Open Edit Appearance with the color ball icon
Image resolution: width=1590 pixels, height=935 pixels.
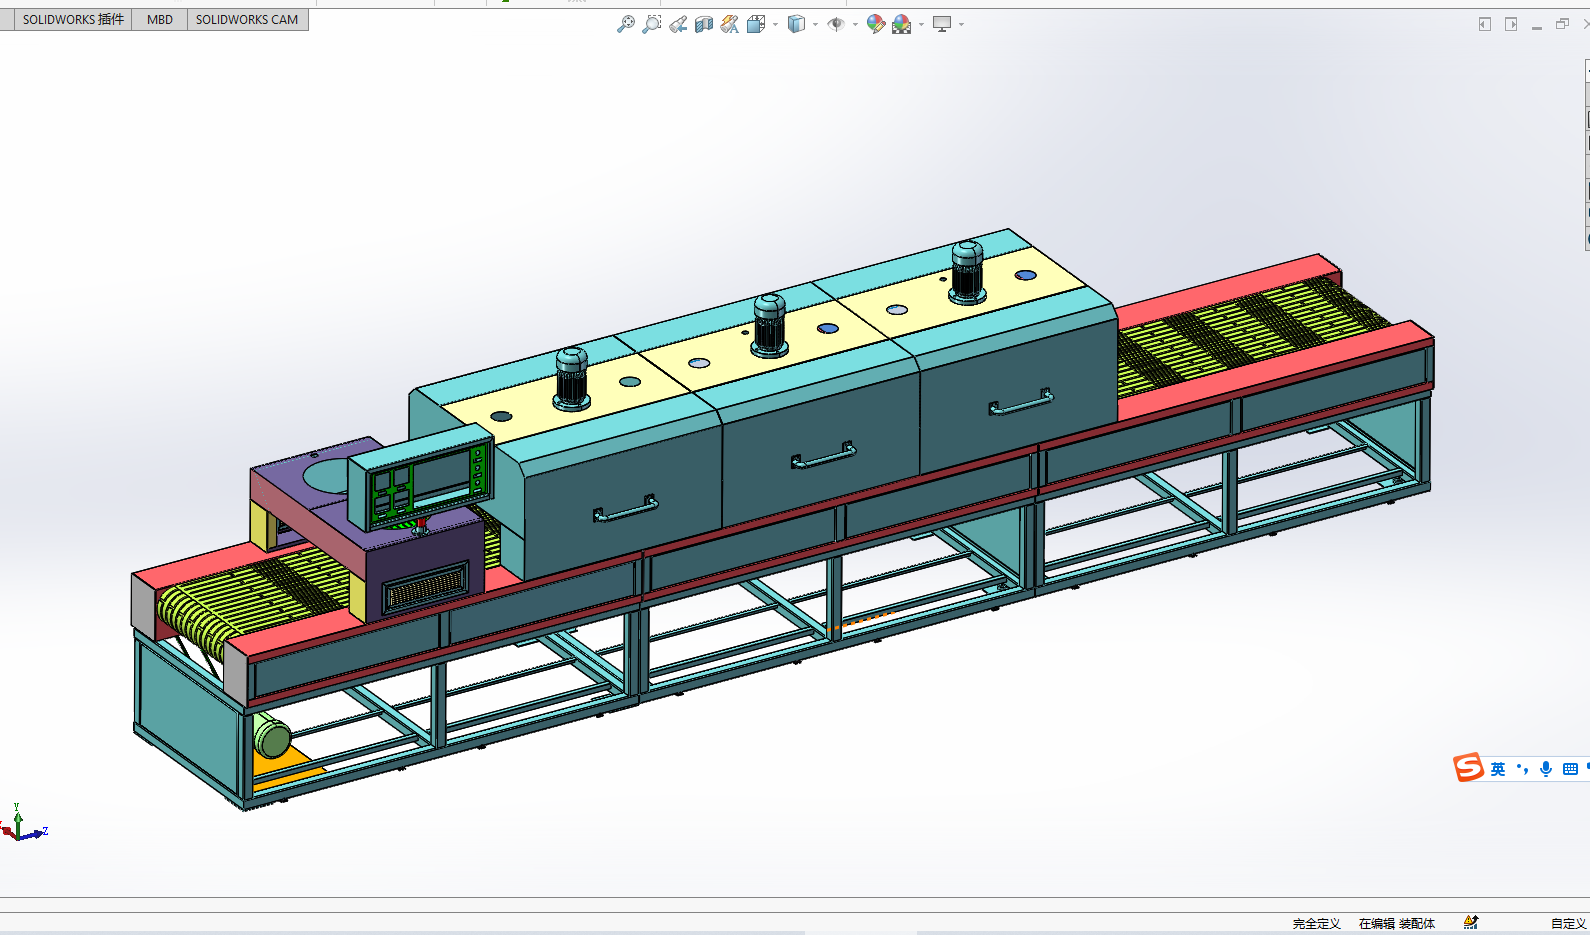click(x=875, y=24)
